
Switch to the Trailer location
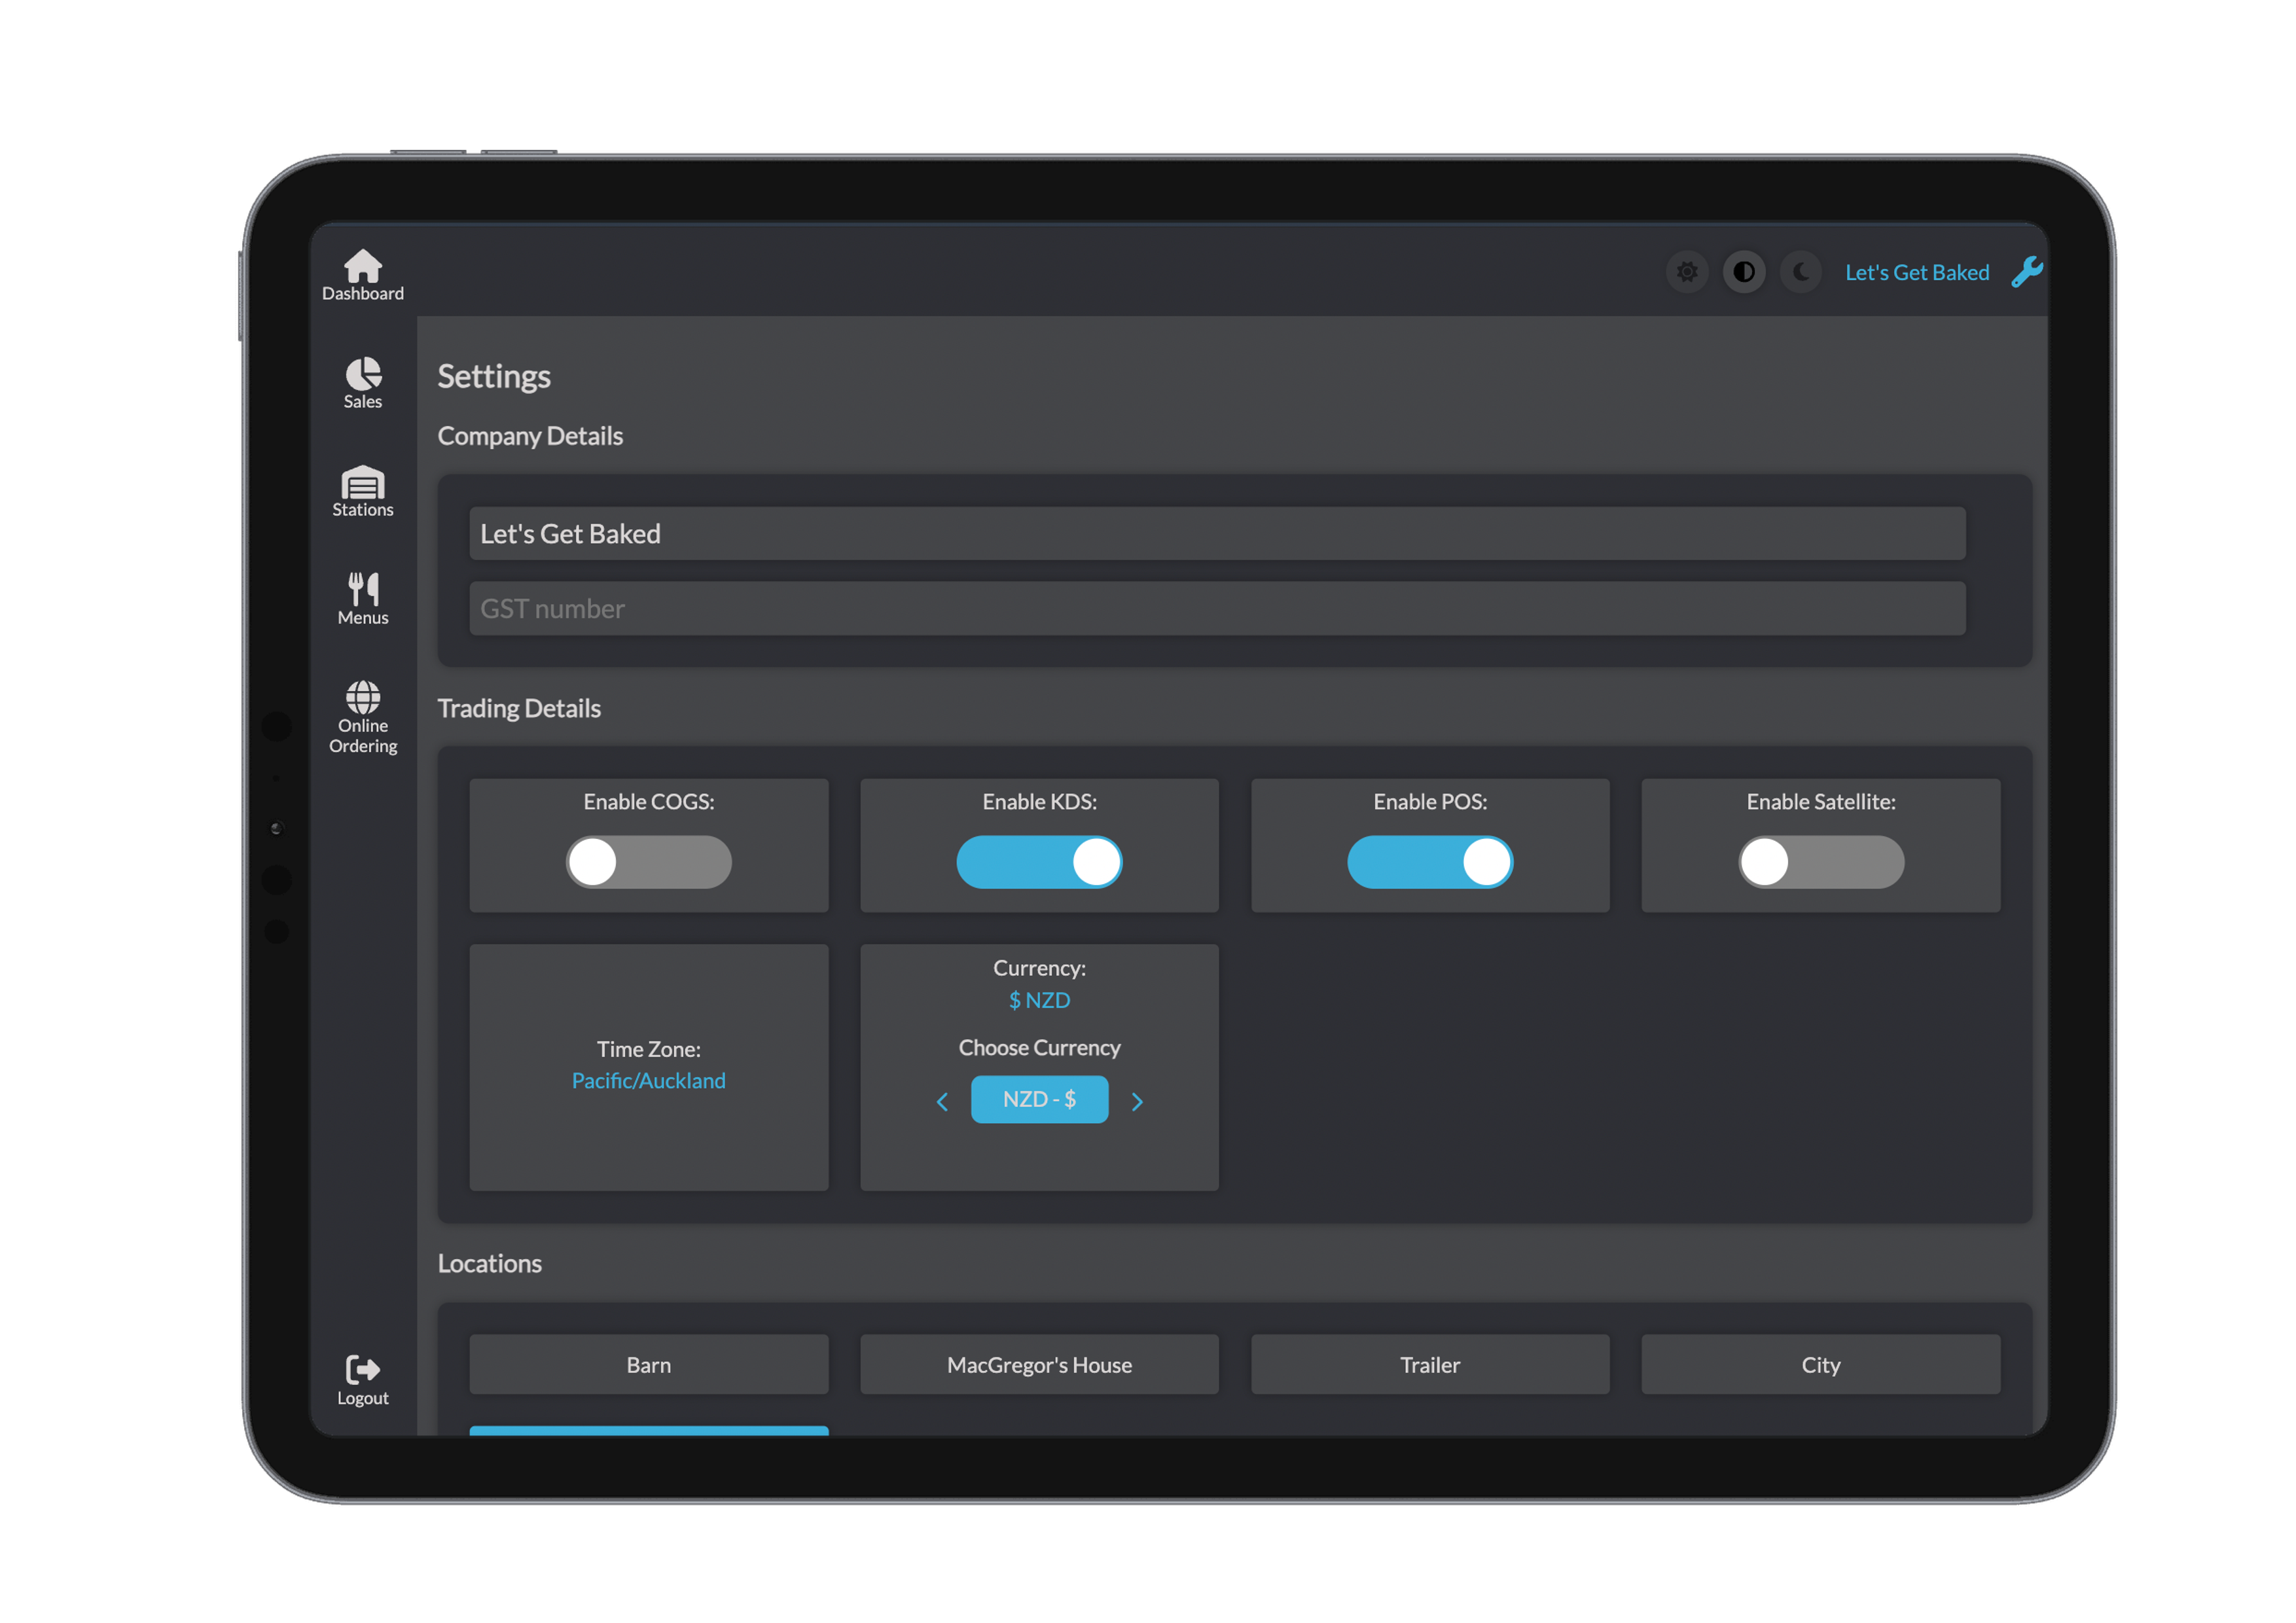(x=1429, y=1364)
